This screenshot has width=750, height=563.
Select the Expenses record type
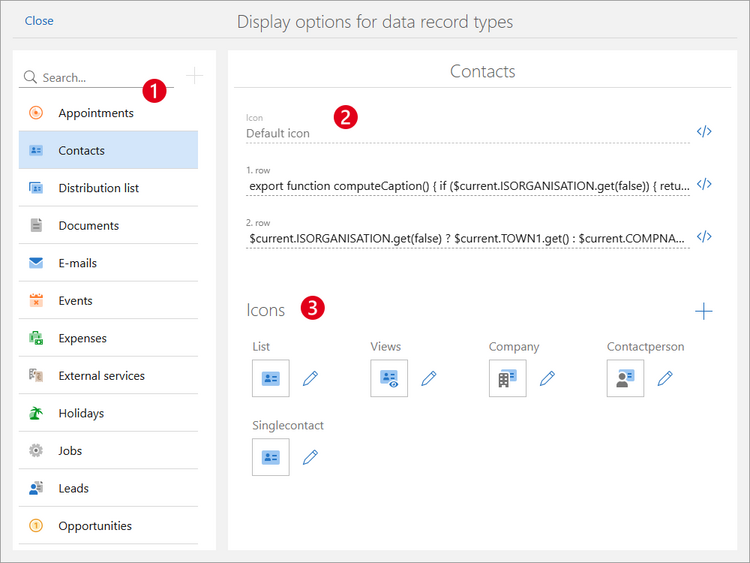click(x=82, y=338)
